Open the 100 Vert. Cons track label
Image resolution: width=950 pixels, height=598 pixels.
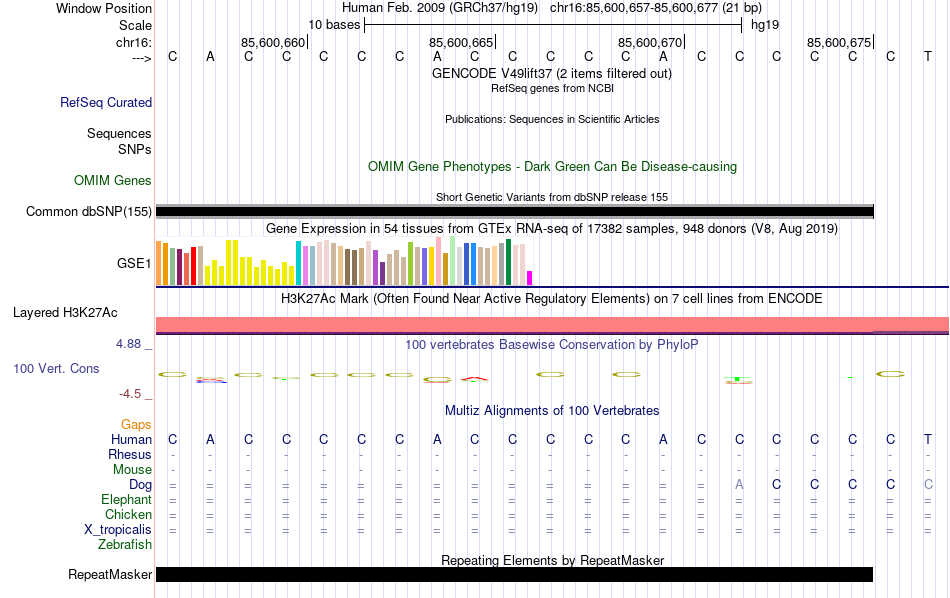click(x=56, y=368)
